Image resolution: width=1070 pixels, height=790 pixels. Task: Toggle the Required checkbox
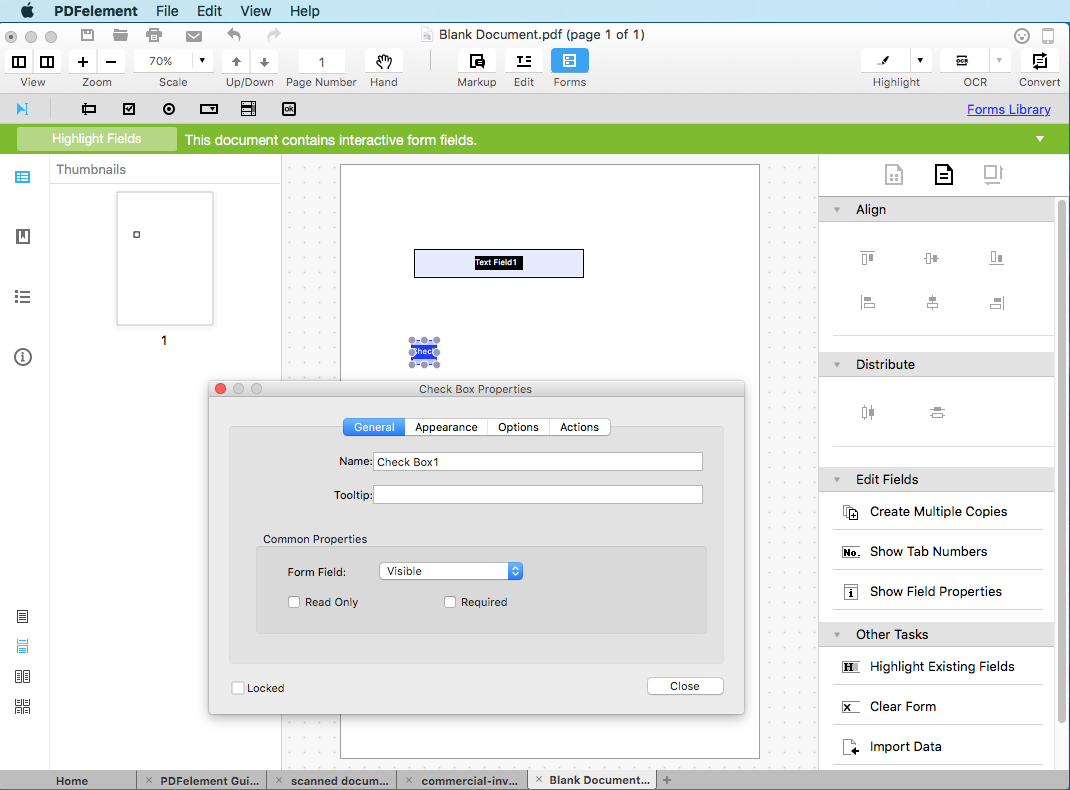[450, 602]
